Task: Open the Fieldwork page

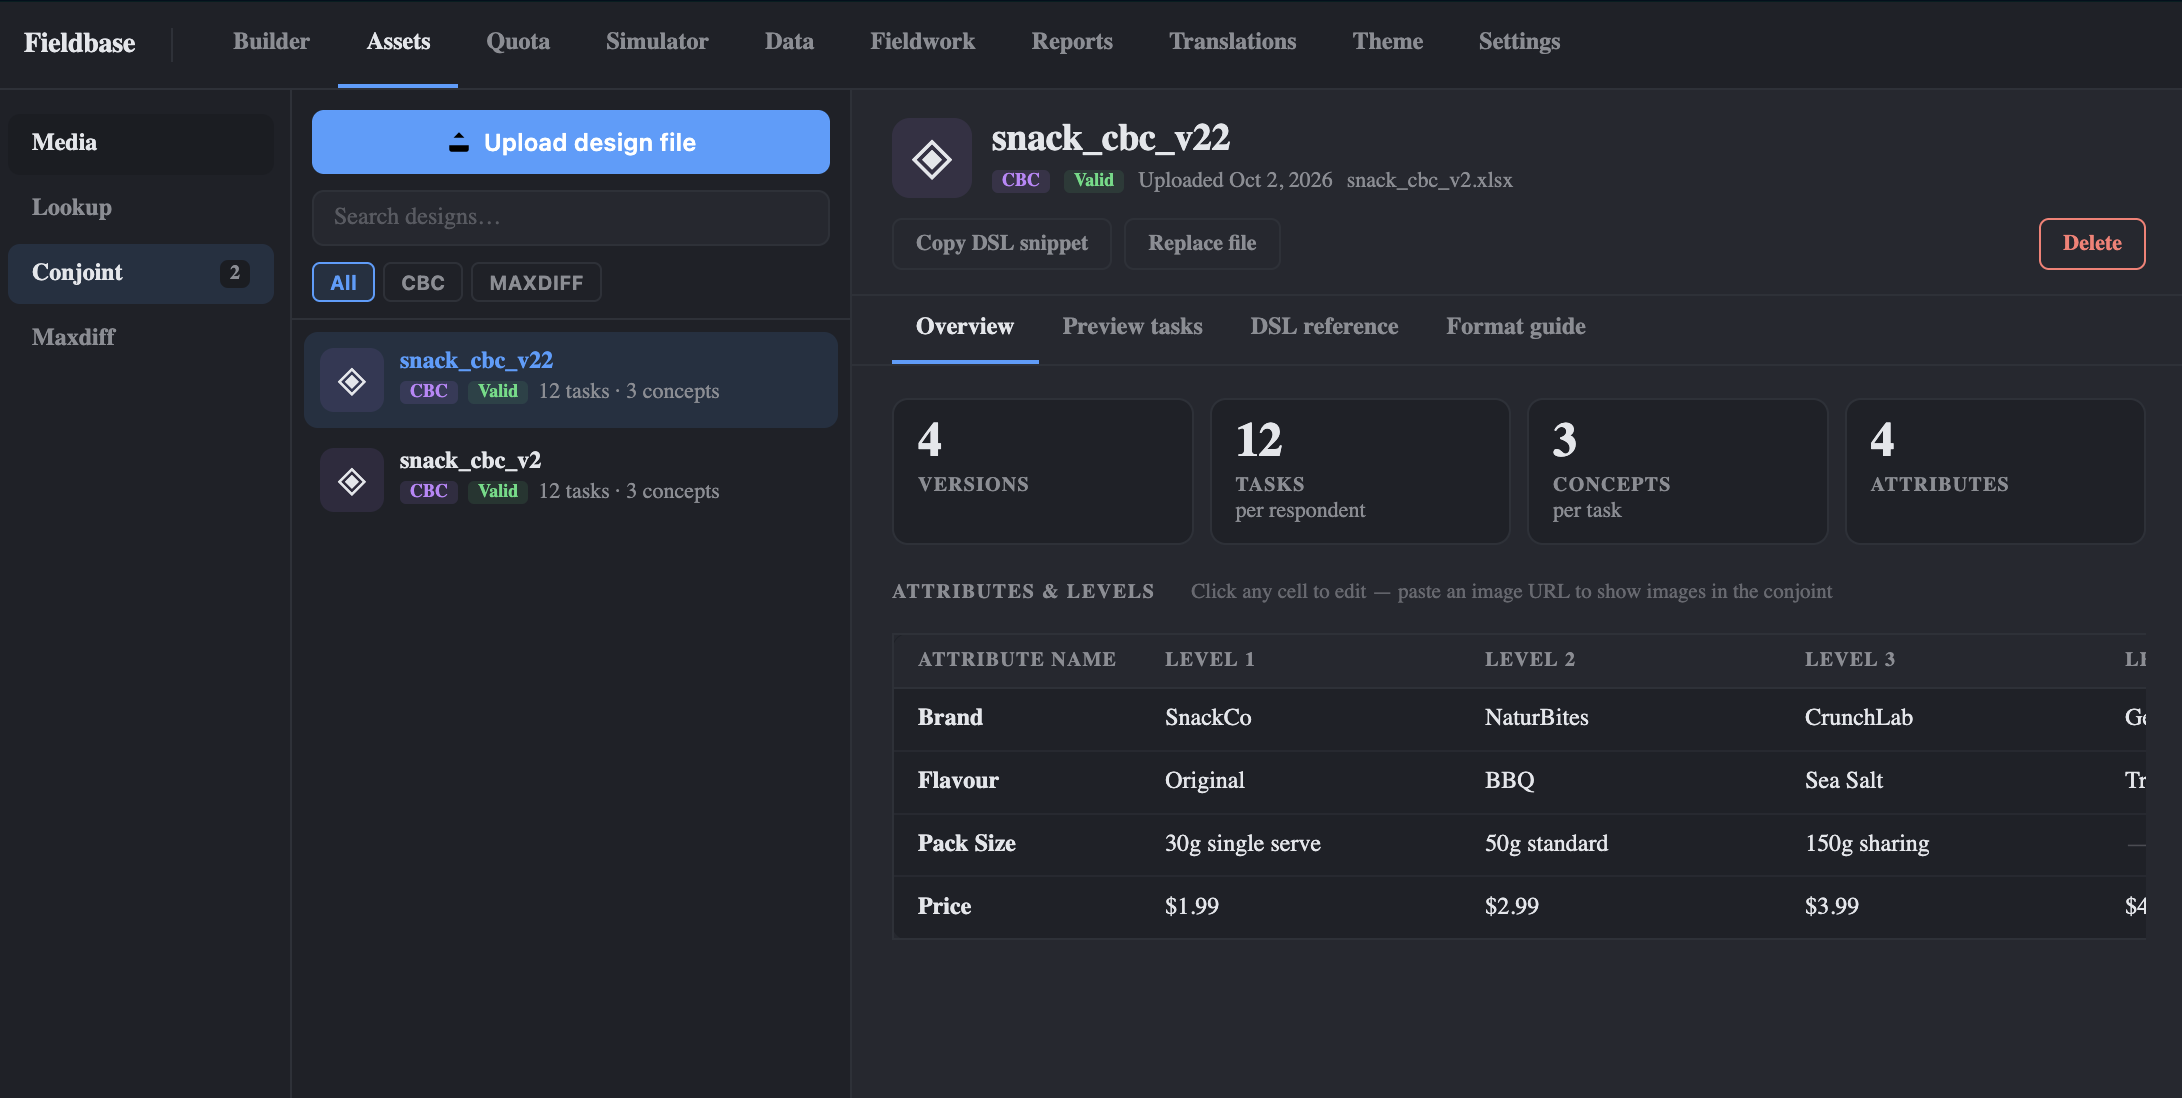Action: tap(922, 41)
